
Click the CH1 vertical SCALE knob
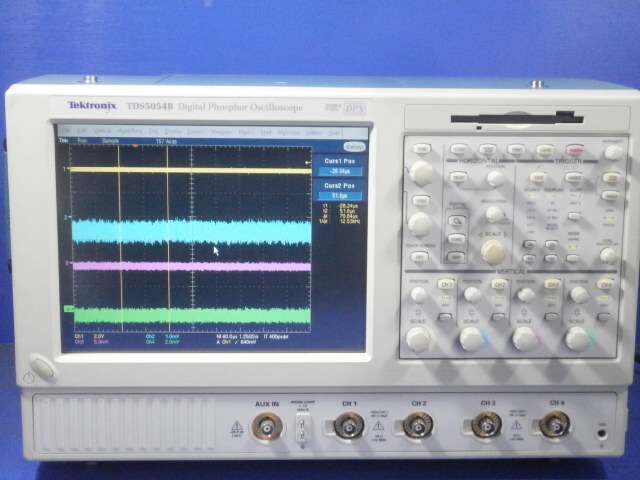[x=419, y=340]
